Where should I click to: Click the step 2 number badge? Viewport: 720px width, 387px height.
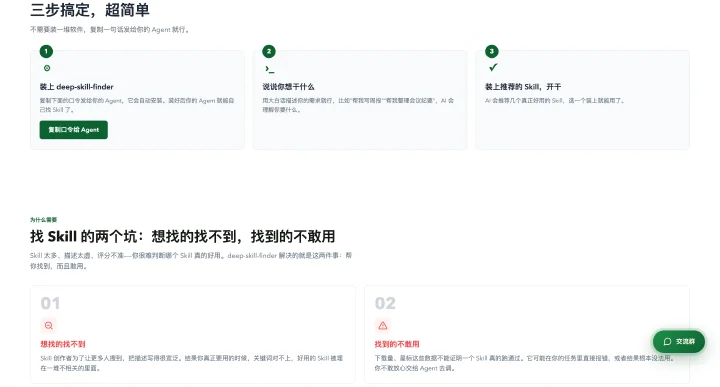pyautogui.click(x=269, y=51)
